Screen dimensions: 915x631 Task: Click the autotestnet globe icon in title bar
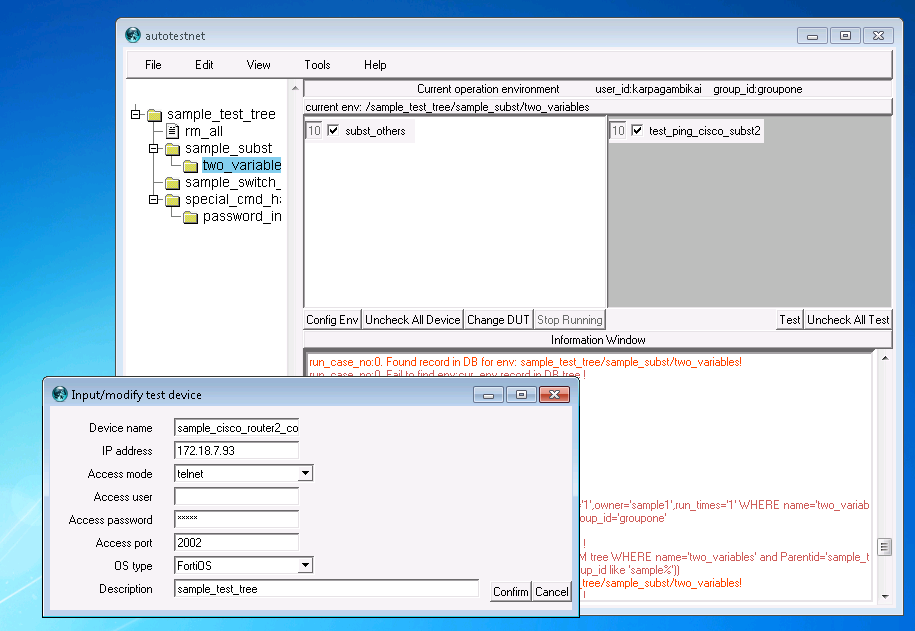[132, 35]
